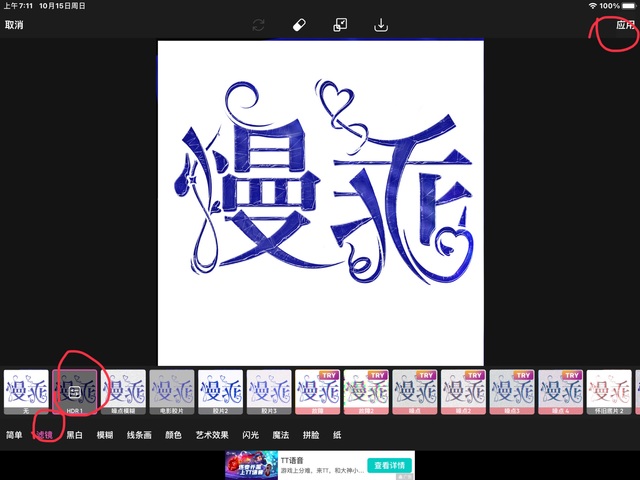Select the 无 (no filter) thumbnail
Viewport: 640px width, 480px height.
pos(26,392)
